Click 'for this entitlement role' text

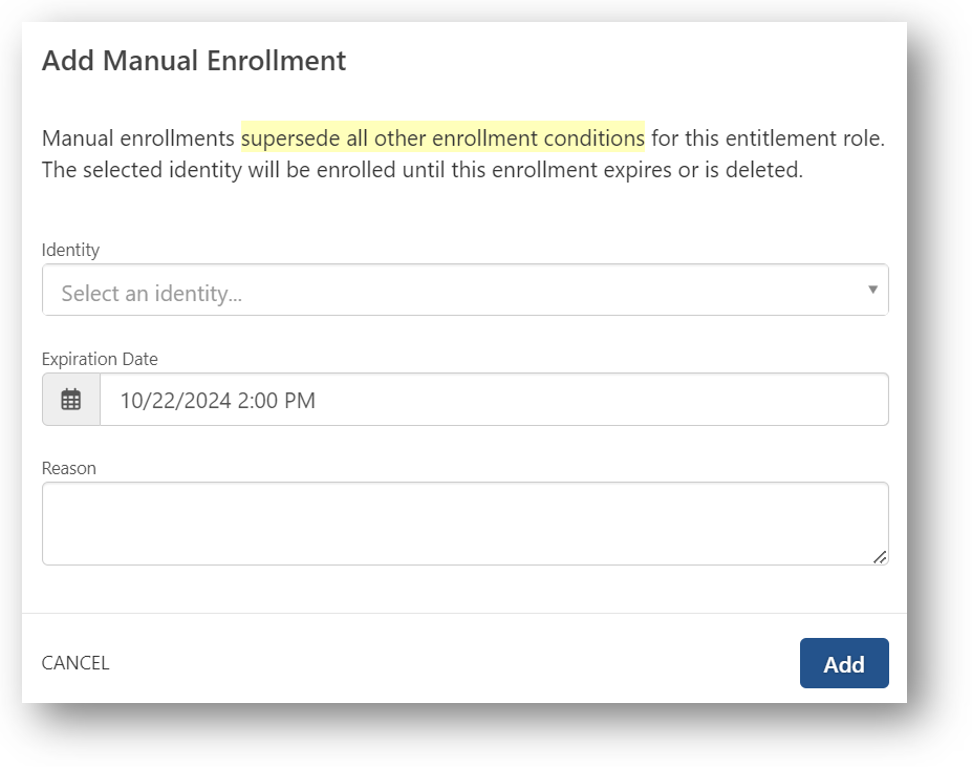tap(767, 138)
